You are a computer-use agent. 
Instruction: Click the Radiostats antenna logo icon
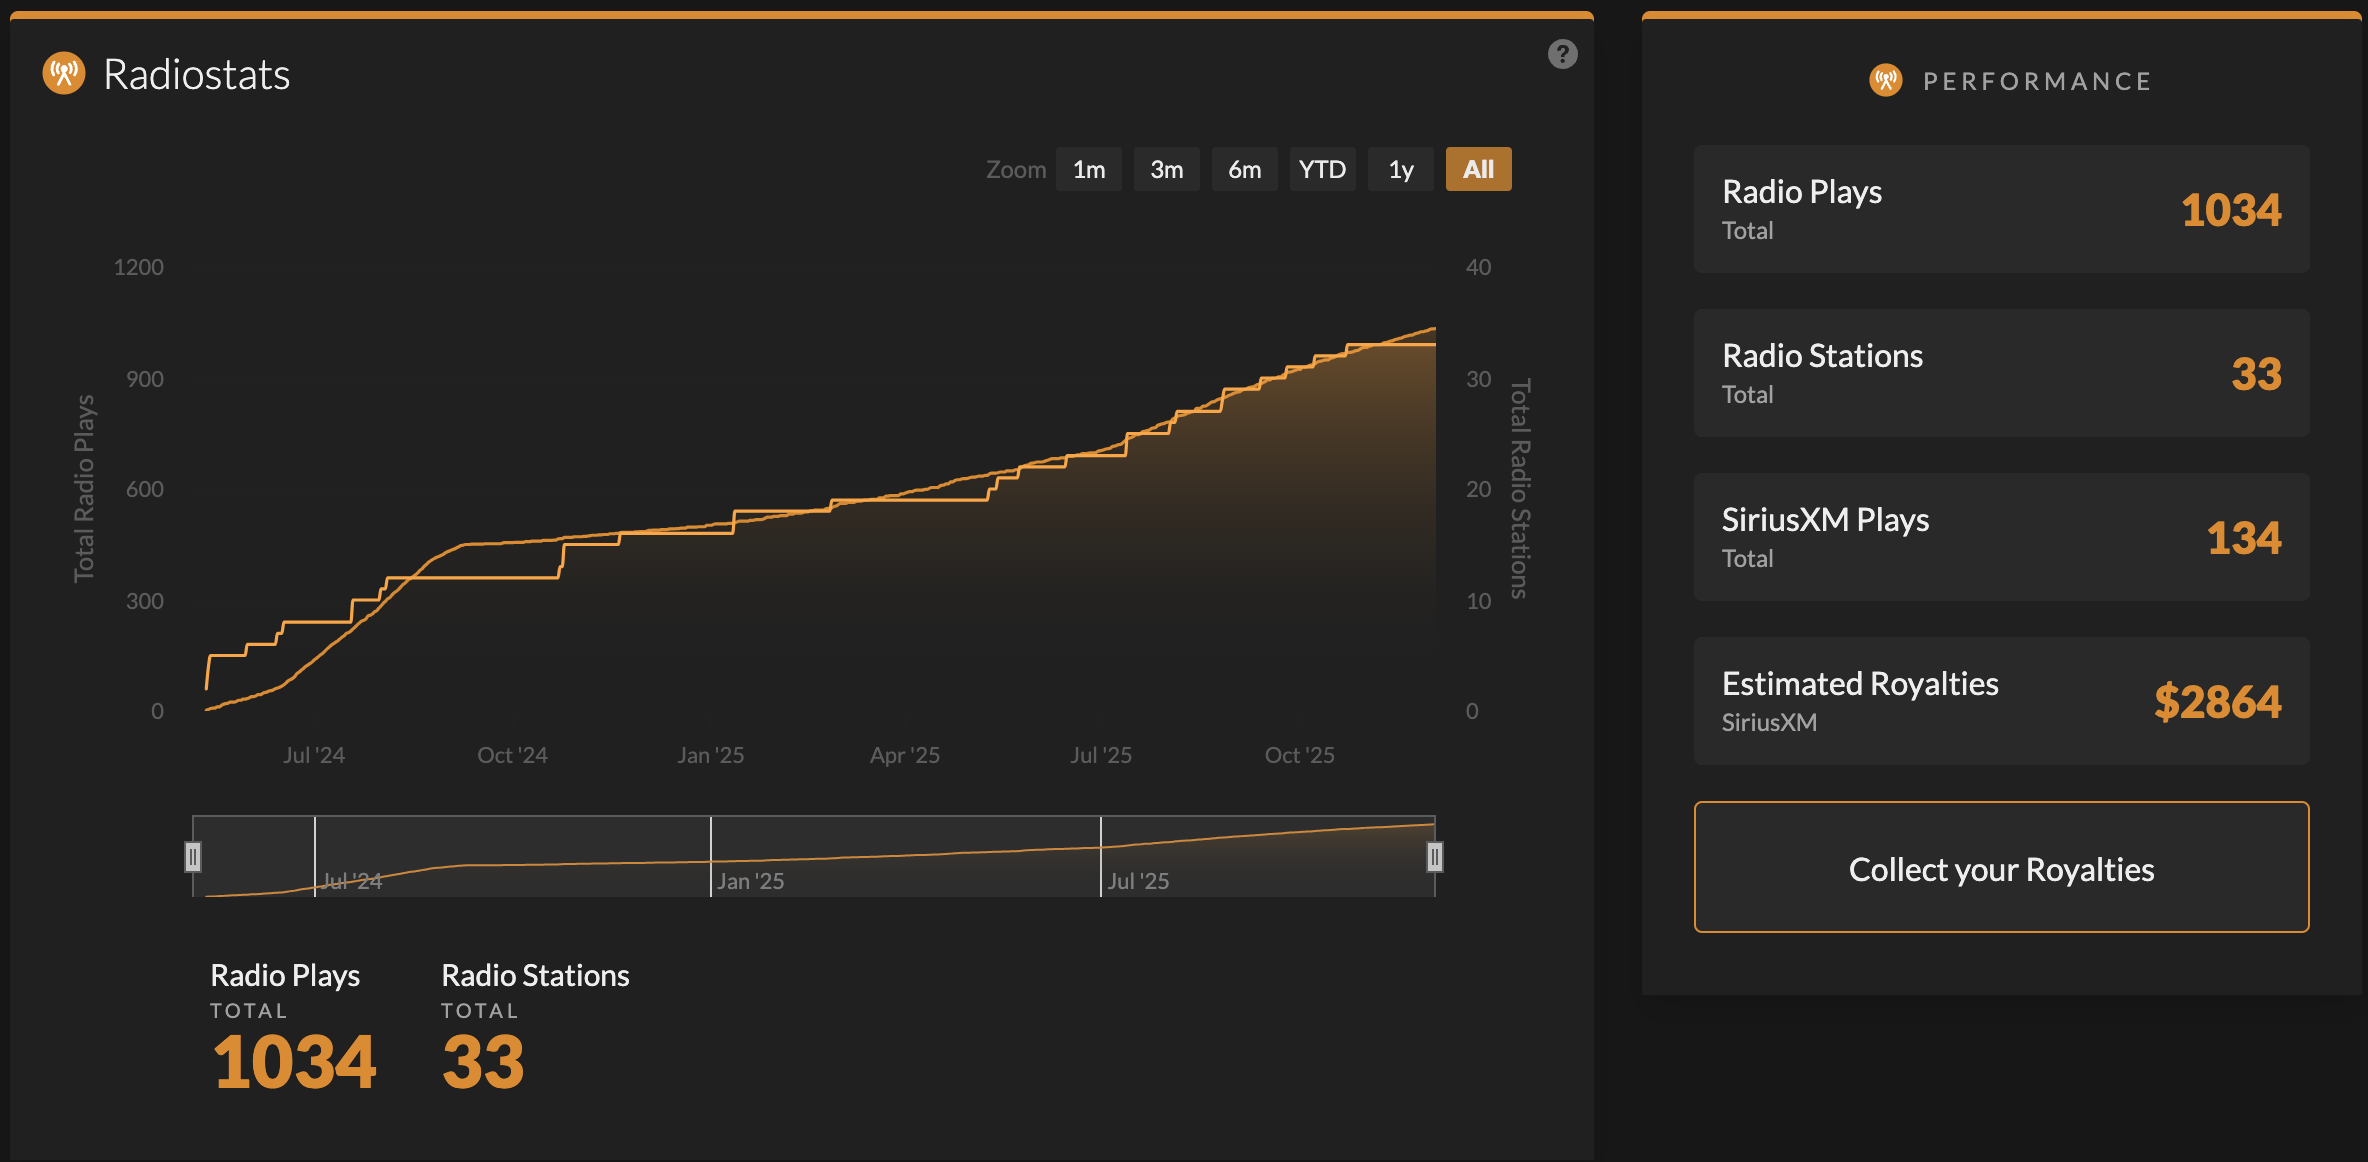tap(64, 74)
